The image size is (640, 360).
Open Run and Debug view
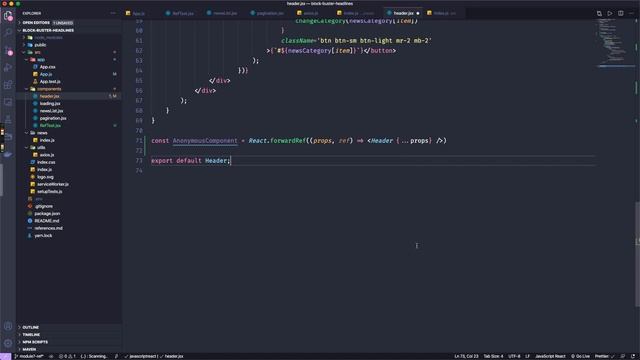point(8,68)
